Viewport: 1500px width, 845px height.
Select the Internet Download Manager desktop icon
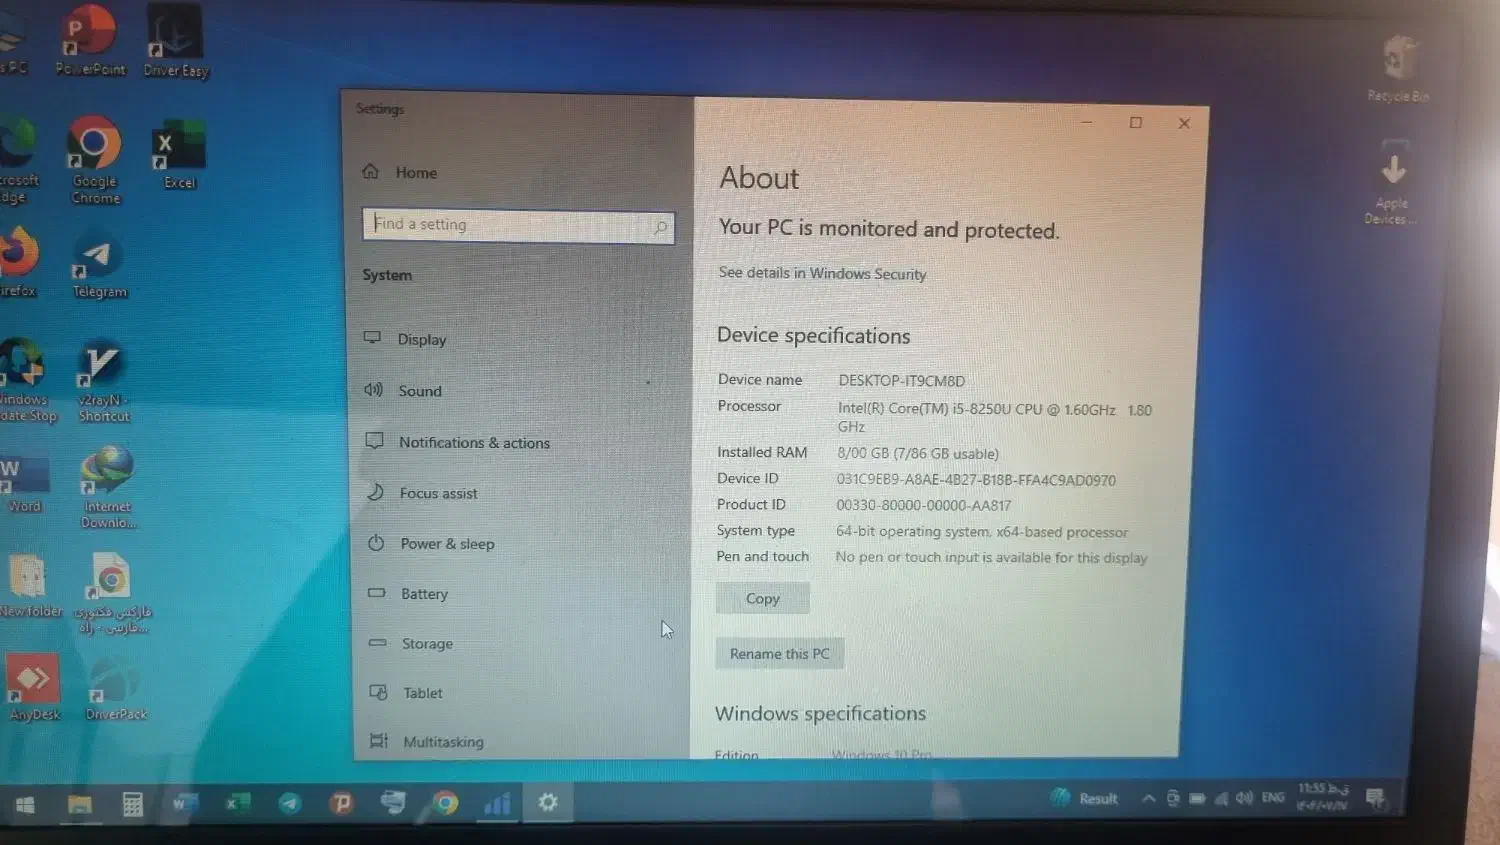point(108,488)
